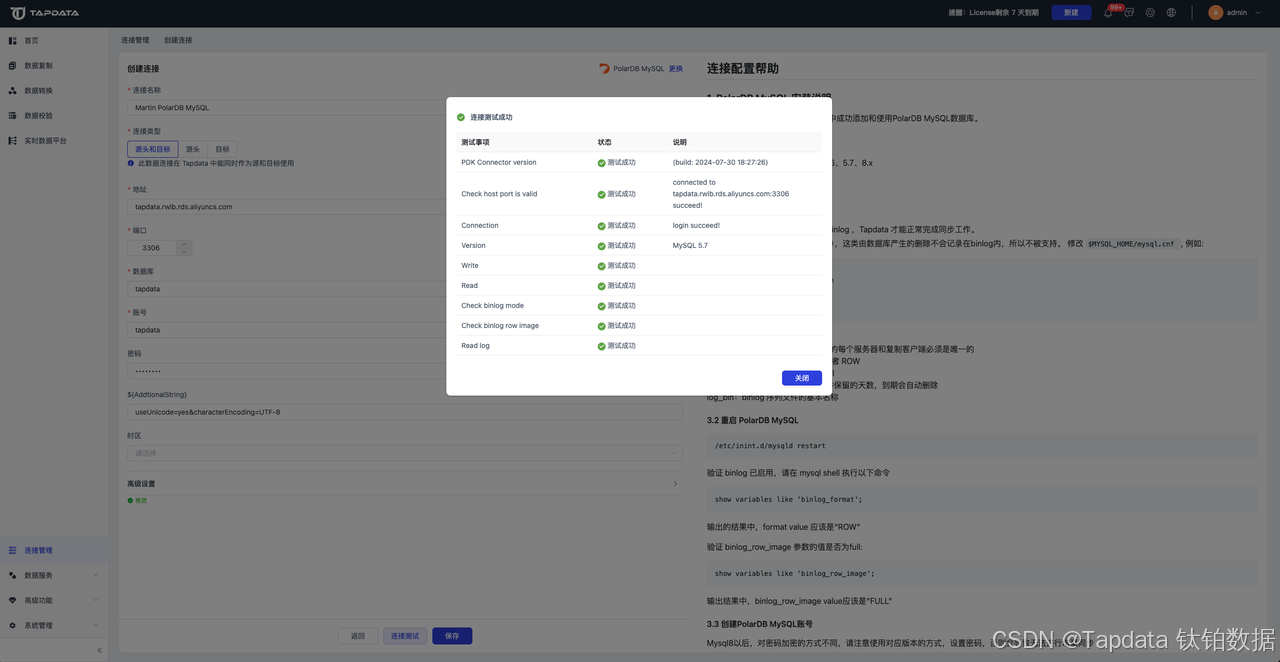
Task: Focus the 数据库 database name field
Action: (405, 289)
